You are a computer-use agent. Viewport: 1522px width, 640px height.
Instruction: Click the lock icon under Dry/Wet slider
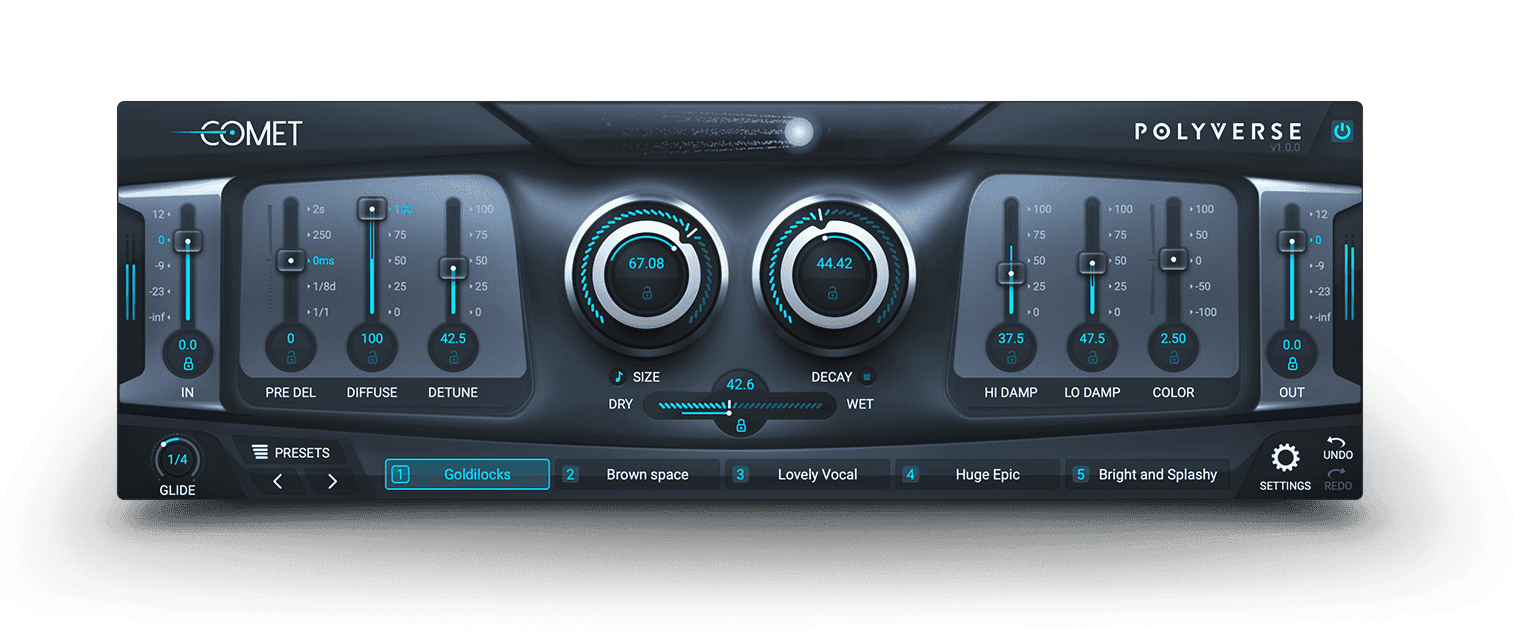click(740, 426)
